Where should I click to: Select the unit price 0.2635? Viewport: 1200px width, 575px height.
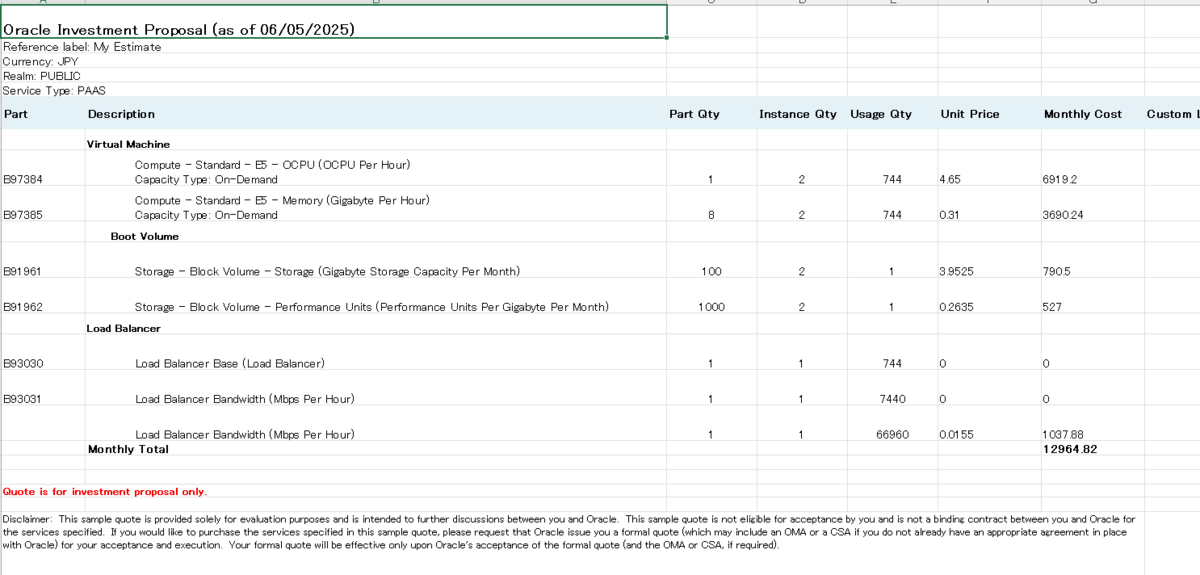pyautogui.click(x=957, y=307)
